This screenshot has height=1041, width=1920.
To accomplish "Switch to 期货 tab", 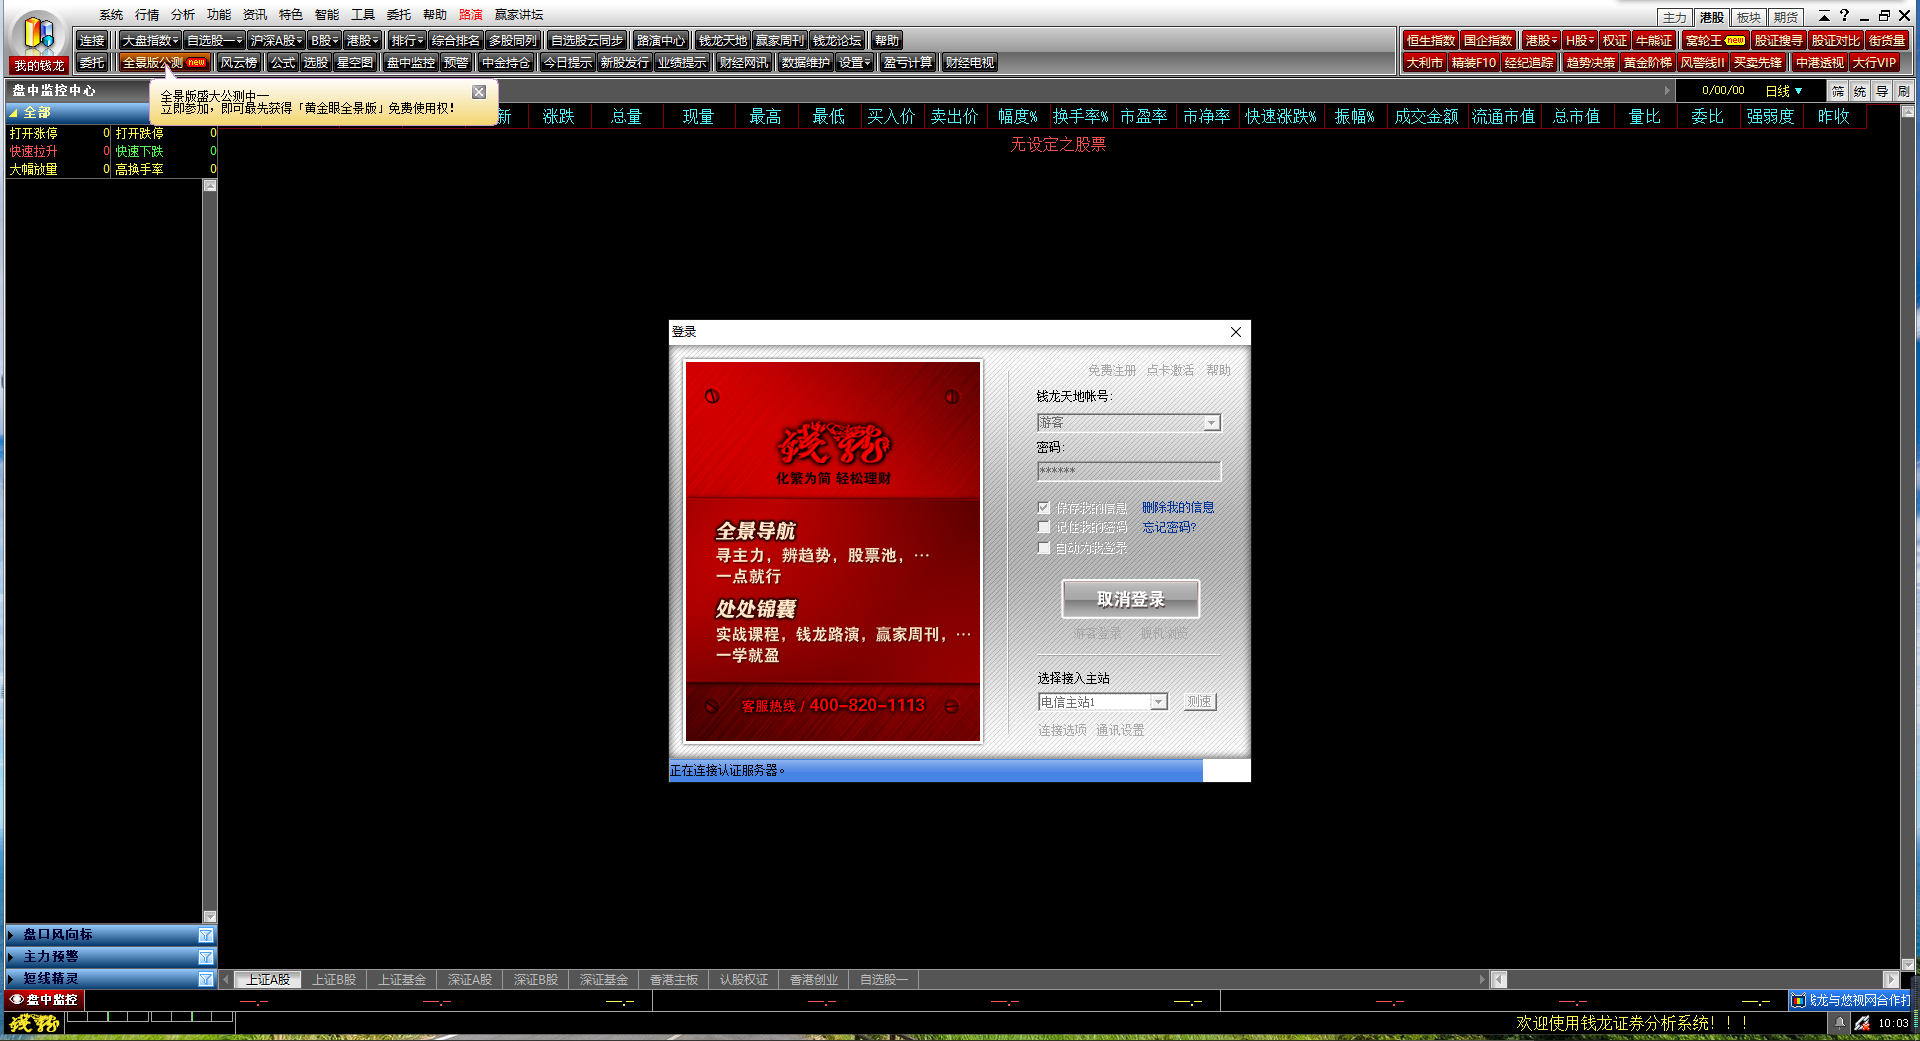I will point(1786,17).
